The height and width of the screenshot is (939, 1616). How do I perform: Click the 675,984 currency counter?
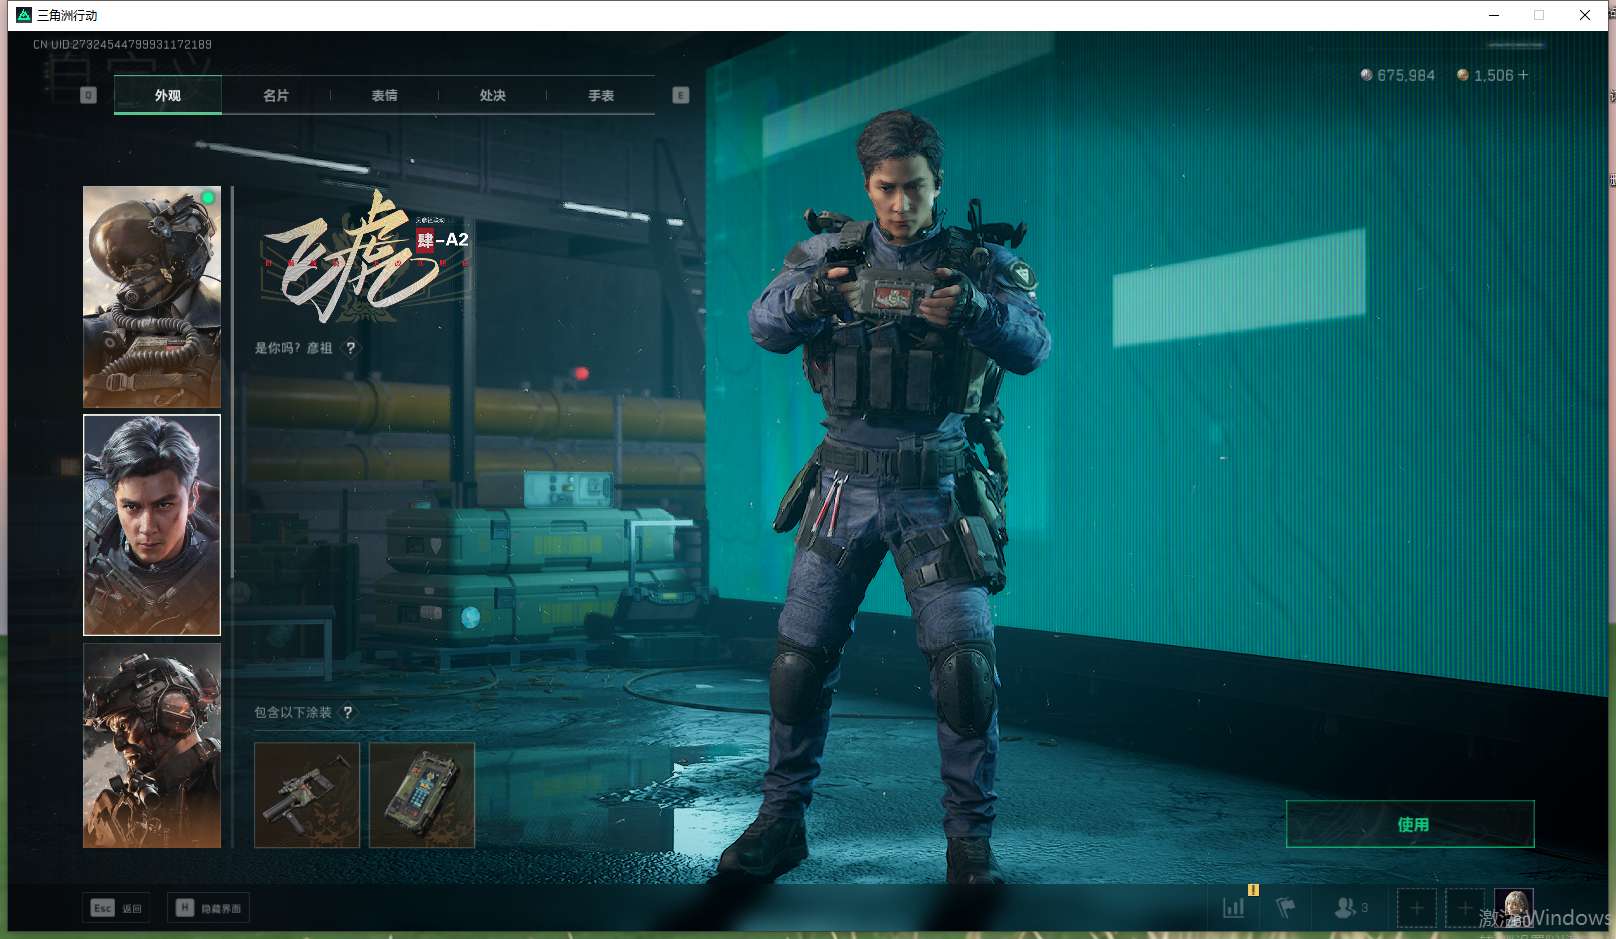[x=1398, y=75]
